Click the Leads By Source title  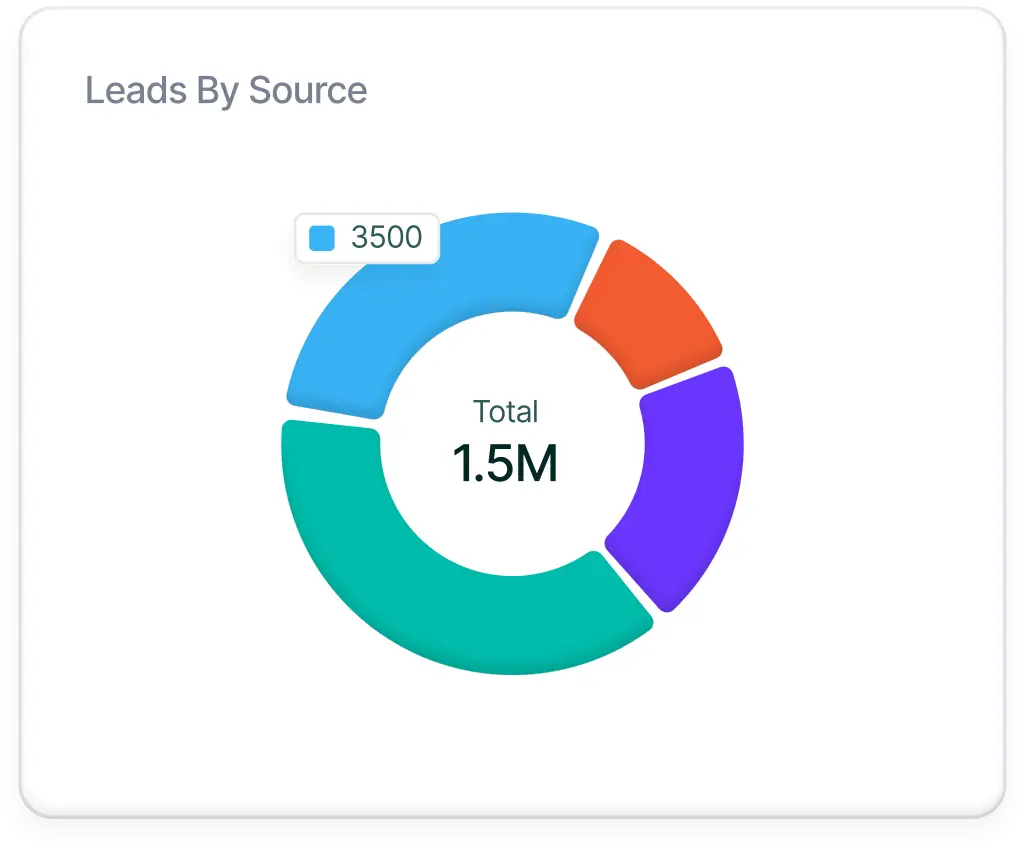[x=227, y=91]
